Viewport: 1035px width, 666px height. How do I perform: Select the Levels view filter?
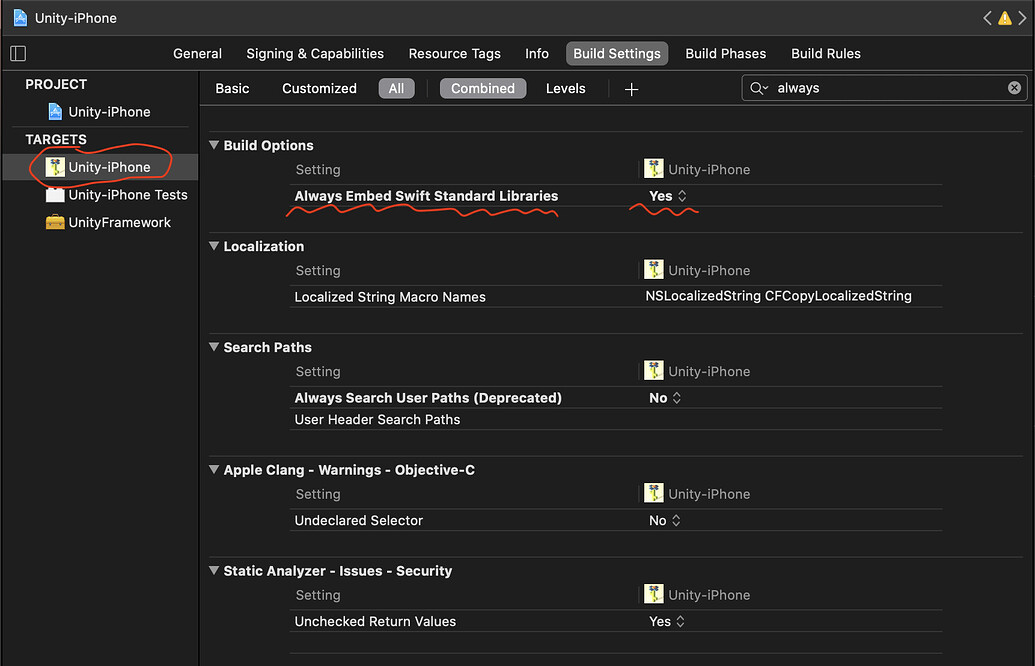click(x=565, y=88)
